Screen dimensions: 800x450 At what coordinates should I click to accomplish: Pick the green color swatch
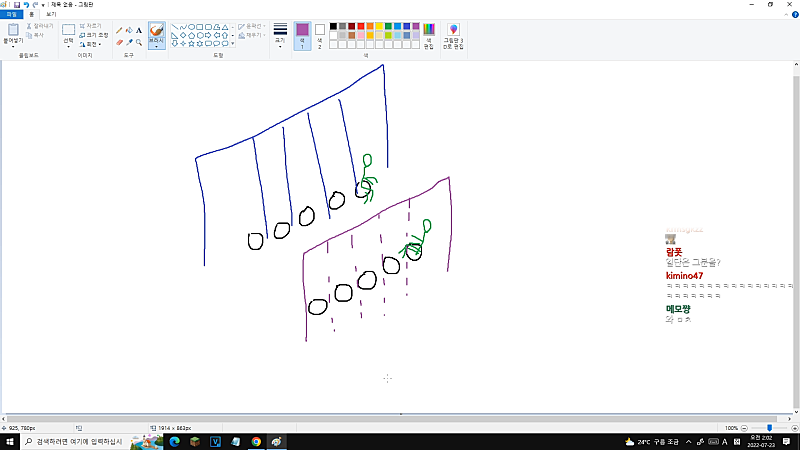click(x=388, y=27)
